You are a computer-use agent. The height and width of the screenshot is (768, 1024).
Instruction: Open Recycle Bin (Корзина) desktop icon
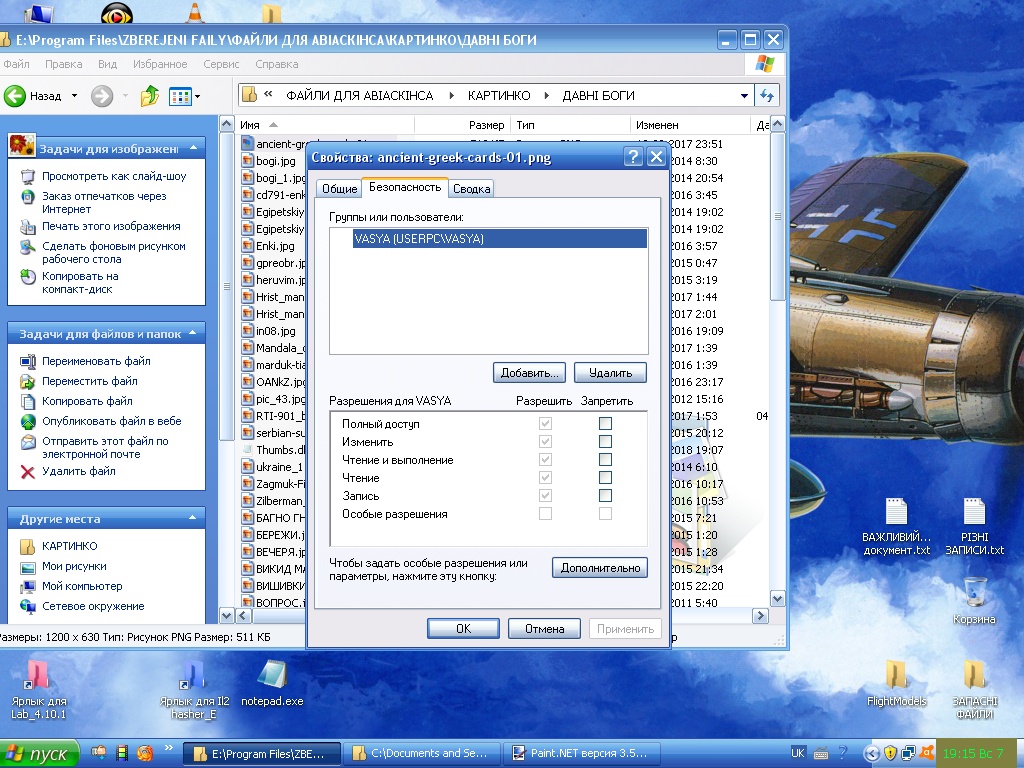point(973,592)
